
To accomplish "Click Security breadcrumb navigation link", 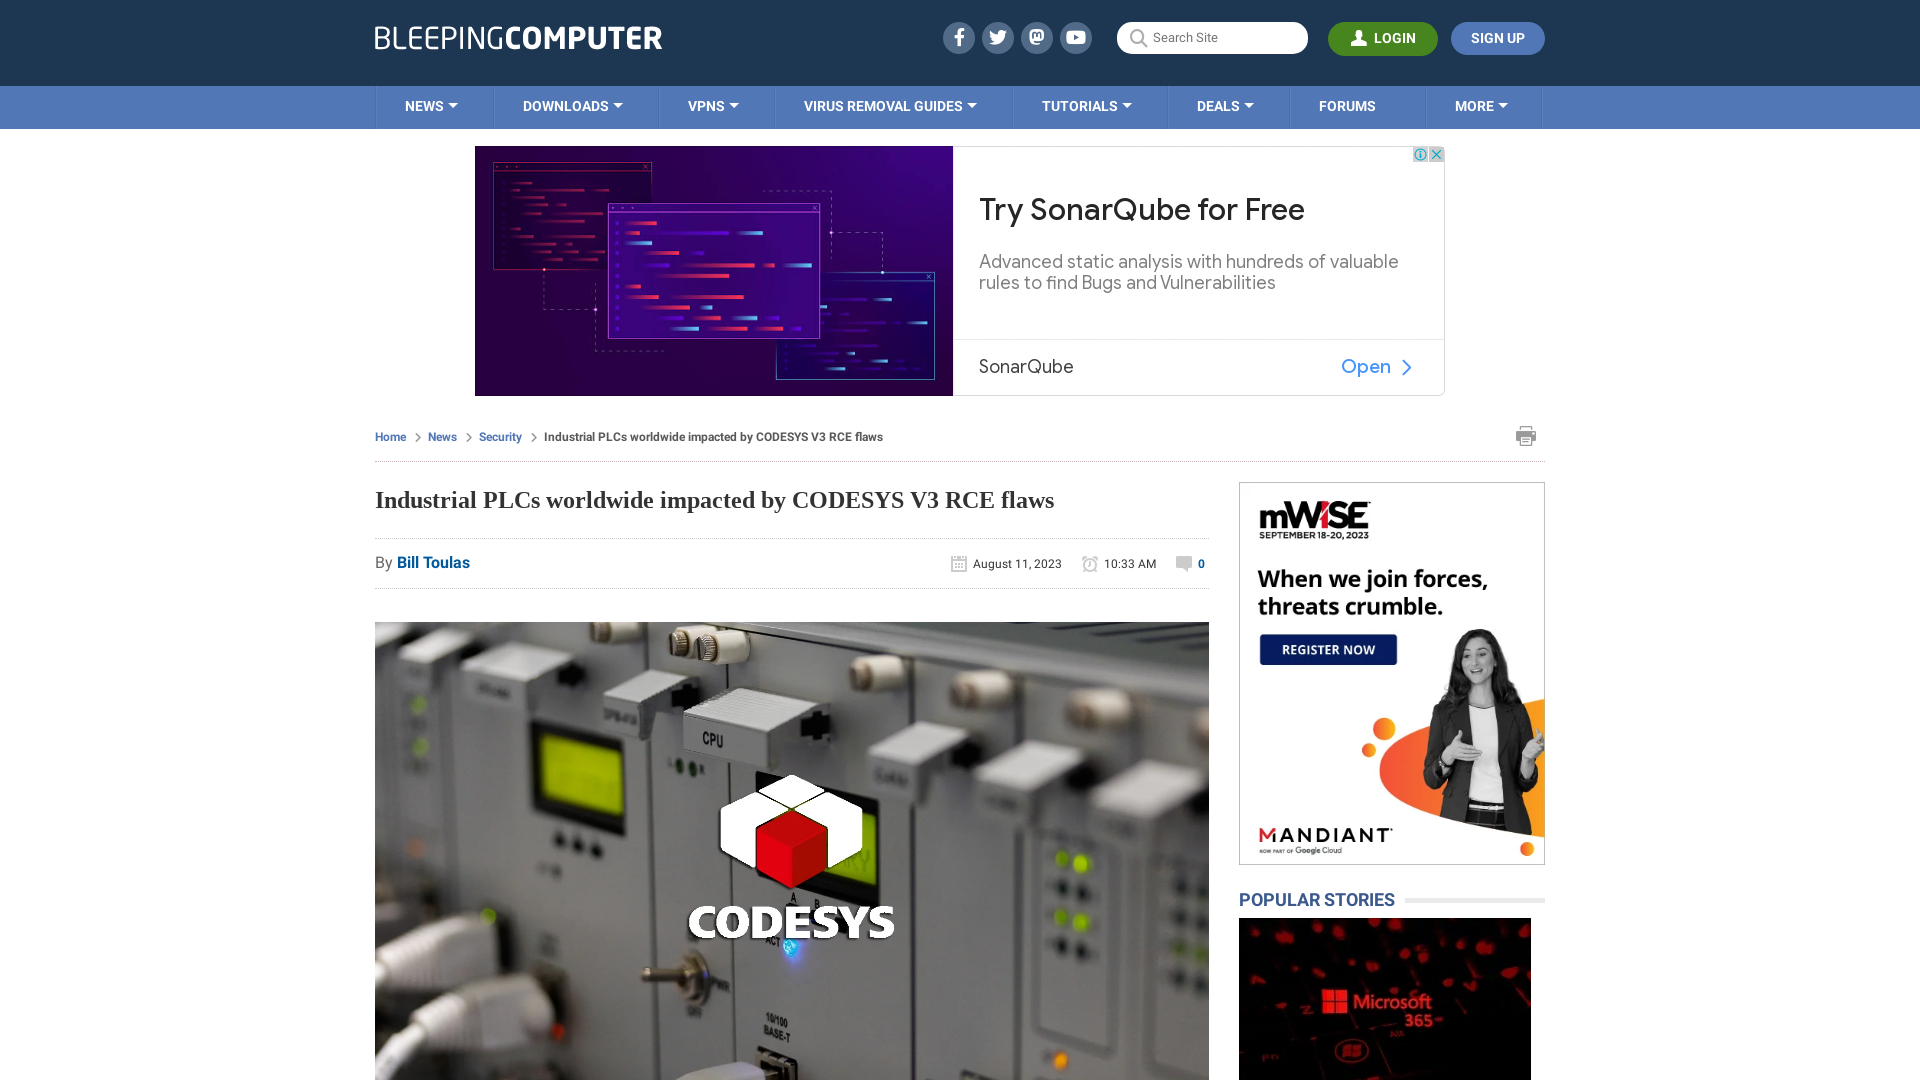I will [500, 436].
